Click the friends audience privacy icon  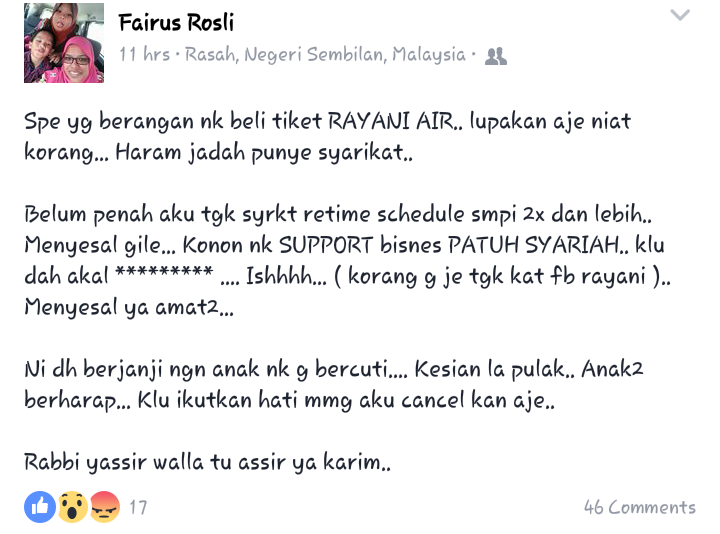click(x=495, y=56)
